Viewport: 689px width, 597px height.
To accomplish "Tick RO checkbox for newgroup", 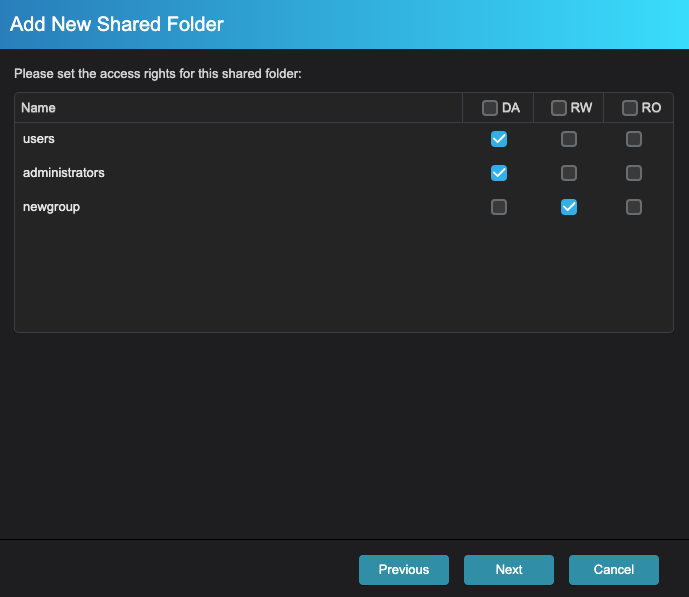I will coord(634,207).
